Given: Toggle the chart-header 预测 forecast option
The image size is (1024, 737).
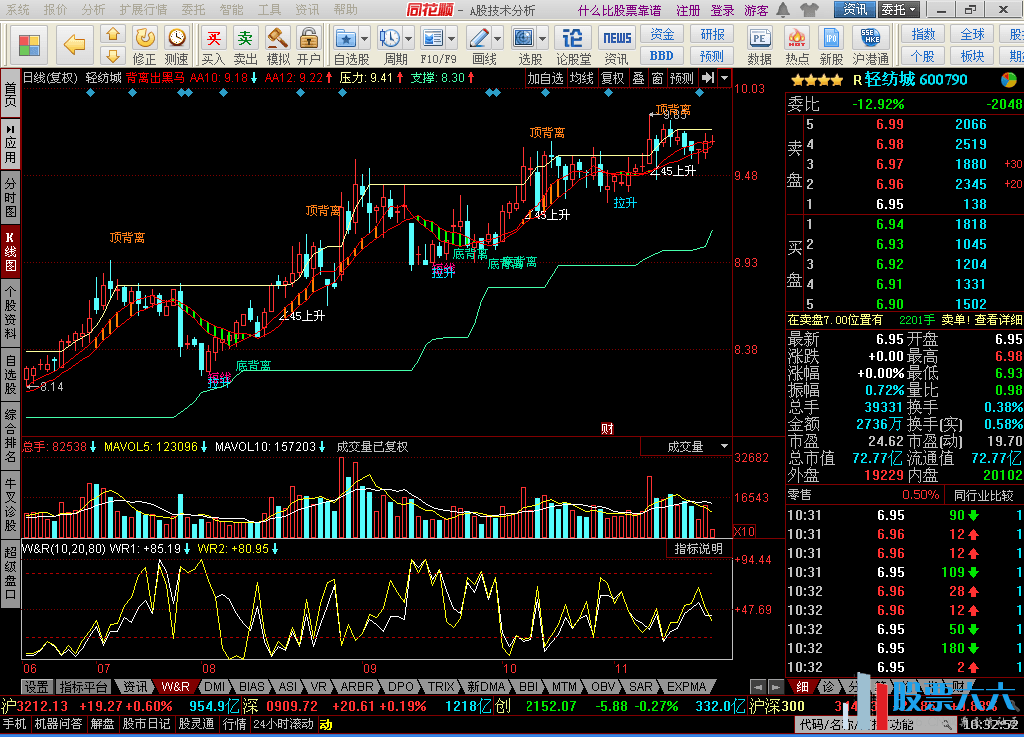Looking at the screenshot, I should (x=682, y=78).
